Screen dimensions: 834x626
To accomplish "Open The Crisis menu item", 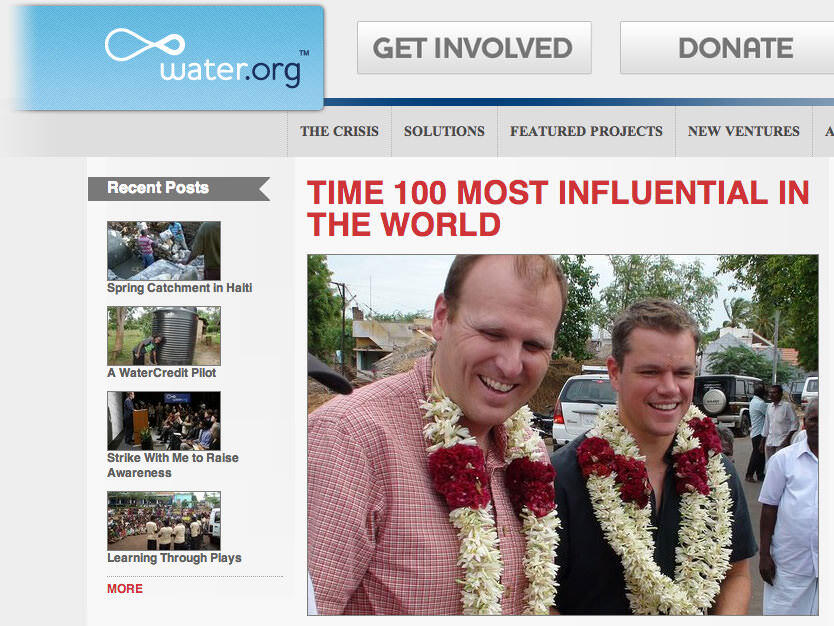I will click(x=339, y=131).
